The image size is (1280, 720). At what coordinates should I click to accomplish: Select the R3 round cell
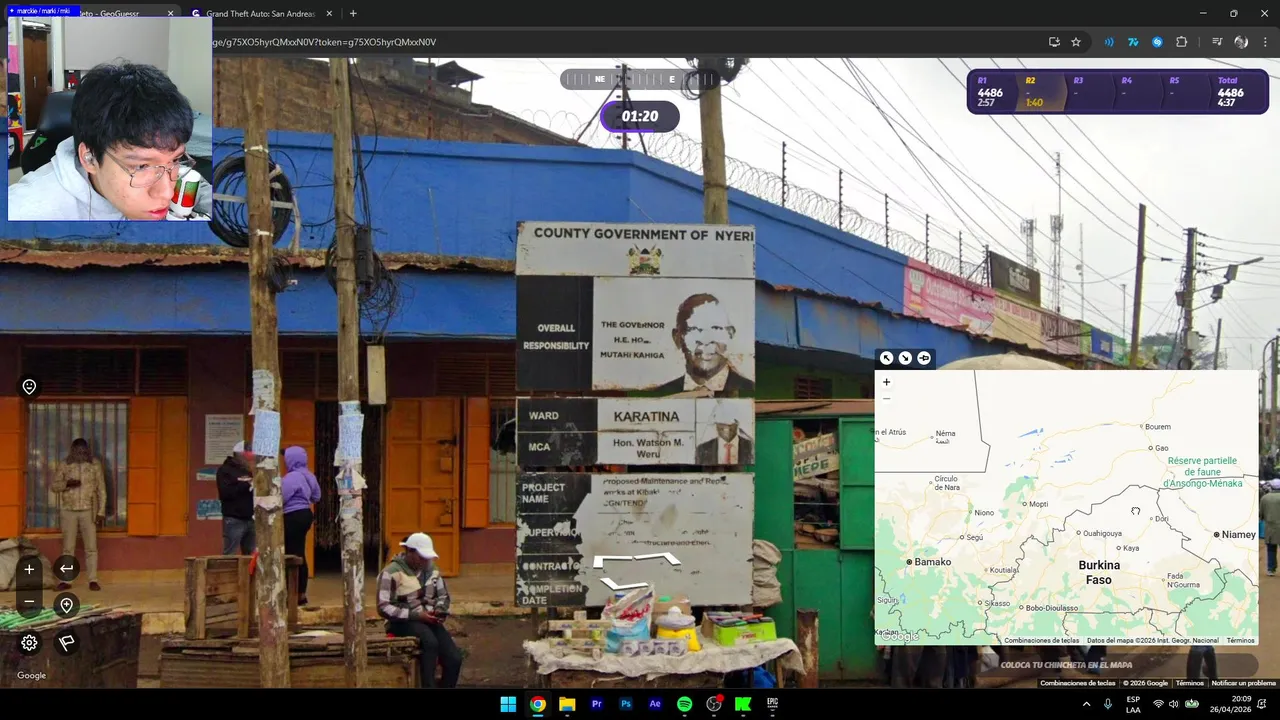pos(1088,92)
